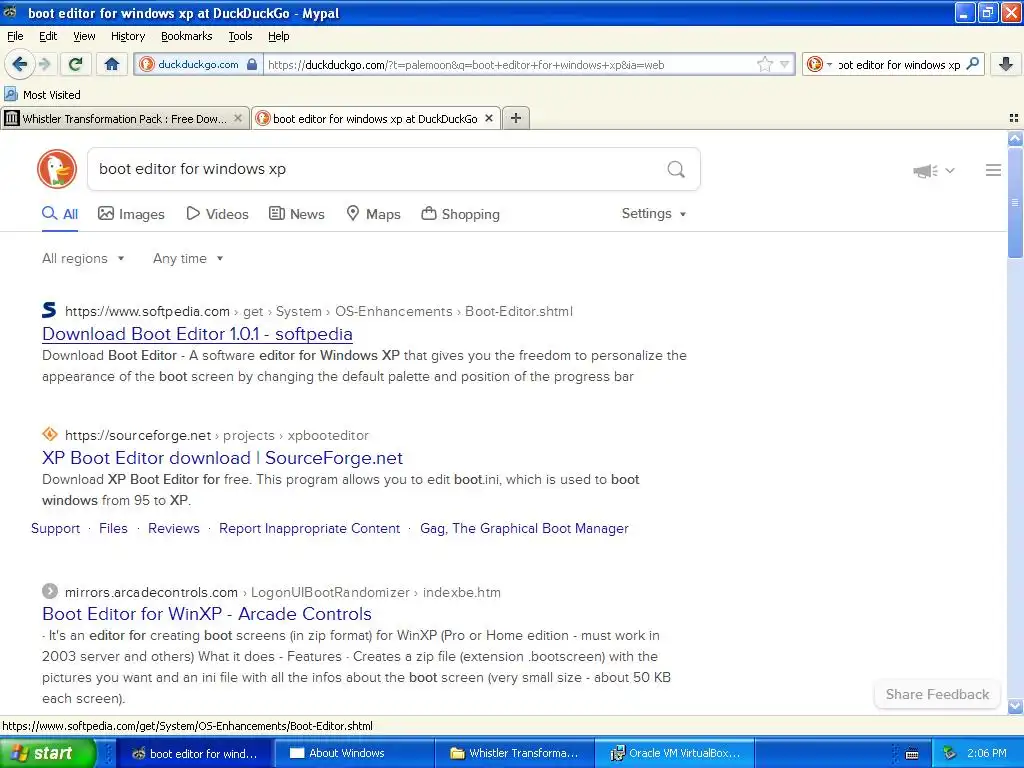Screen dimensions: 1024x768
Task: Open the Edit menu
Action: coord(48,36)
